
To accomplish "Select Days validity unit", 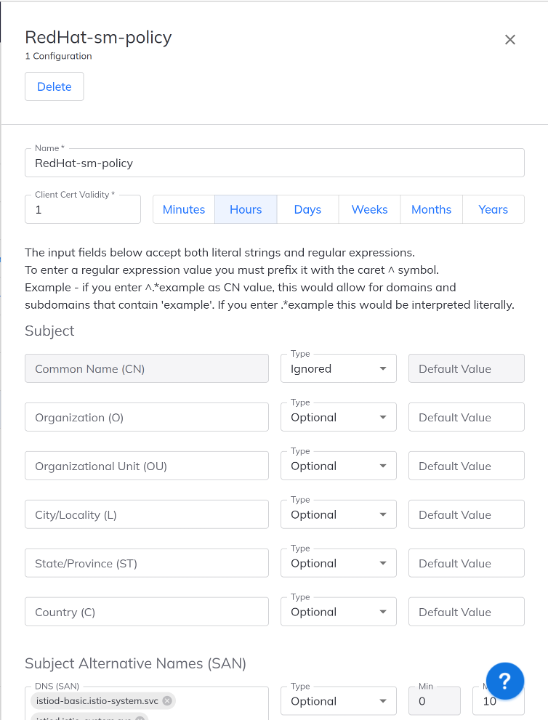I will tap(308, 209).
